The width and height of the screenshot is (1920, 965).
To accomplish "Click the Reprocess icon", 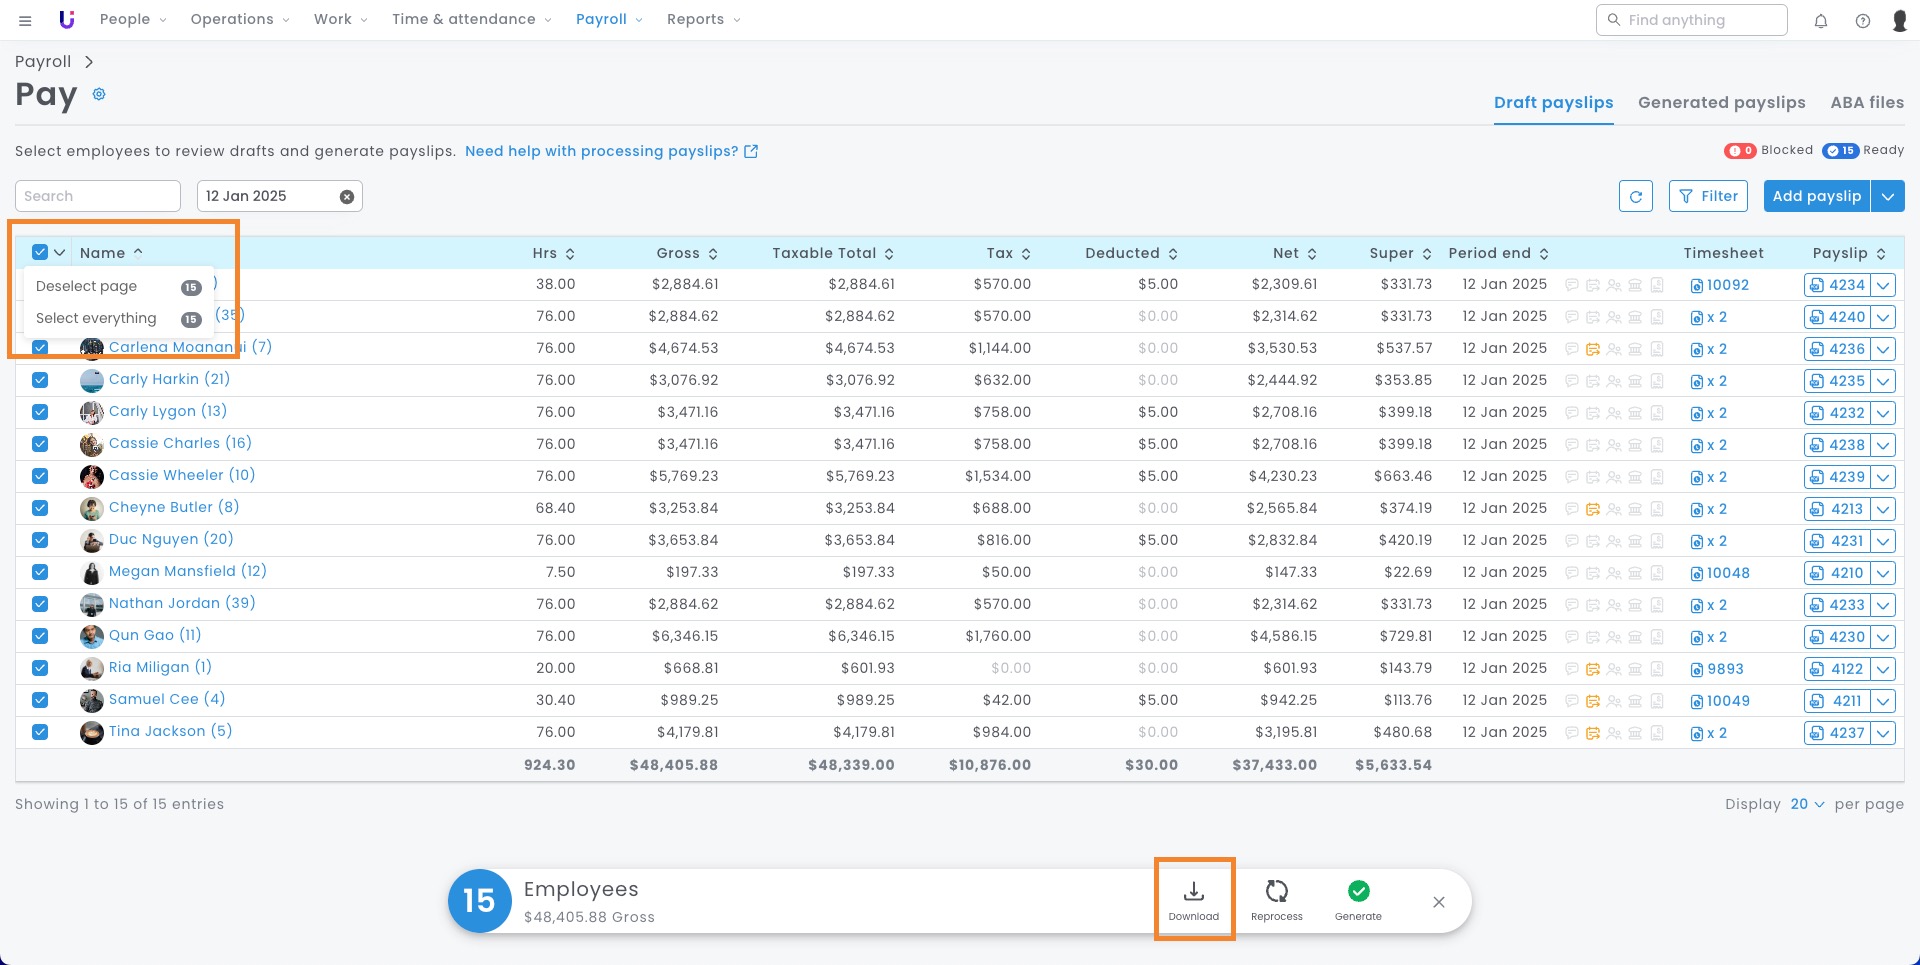I will pyautogui.click(x=1276, y=891).
